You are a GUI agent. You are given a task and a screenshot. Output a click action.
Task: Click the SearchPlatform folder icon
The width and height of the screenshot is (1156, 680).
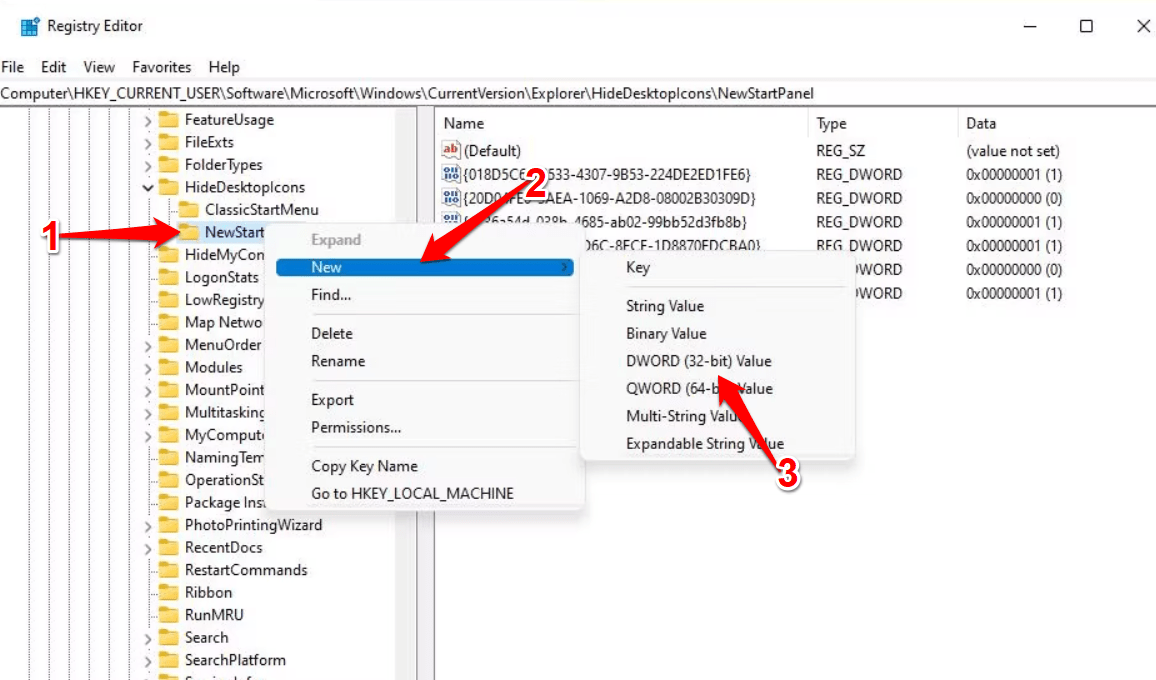click(169, 660)
